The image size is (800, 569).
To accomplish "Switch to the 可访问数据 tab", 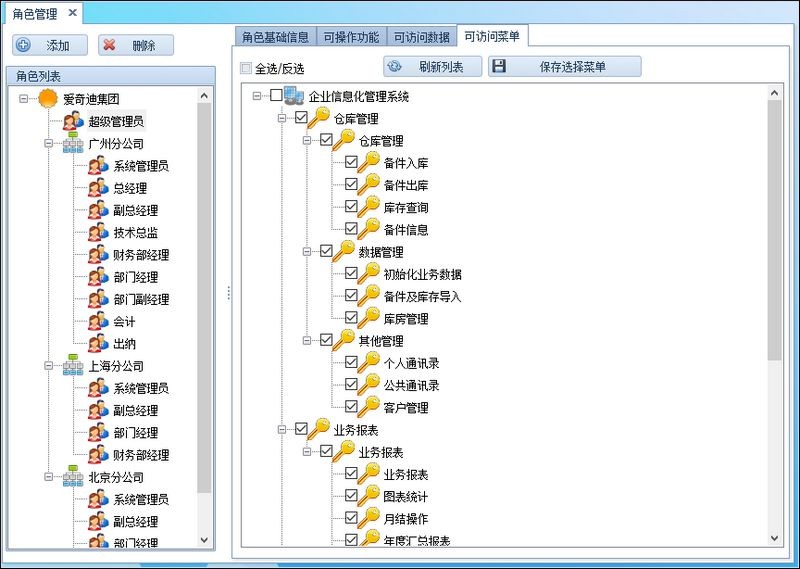I will 422,37.
